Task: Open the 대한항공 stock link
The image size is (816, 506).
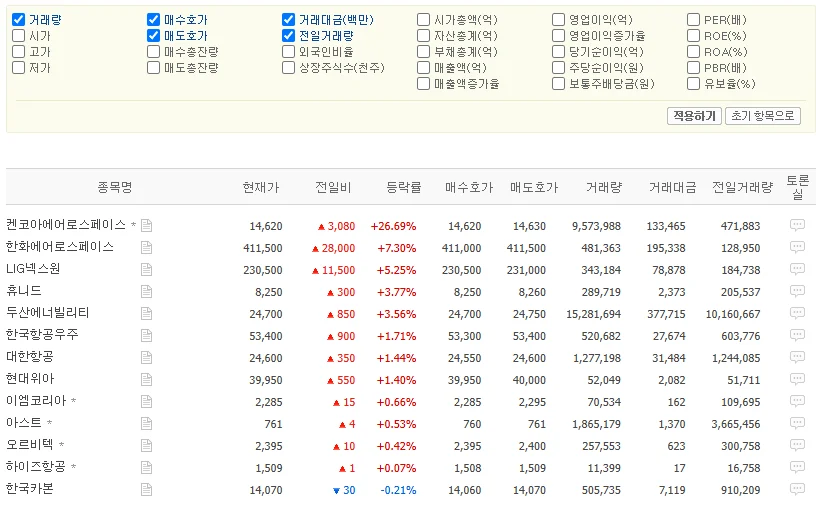Action: [x=30, y=357]
